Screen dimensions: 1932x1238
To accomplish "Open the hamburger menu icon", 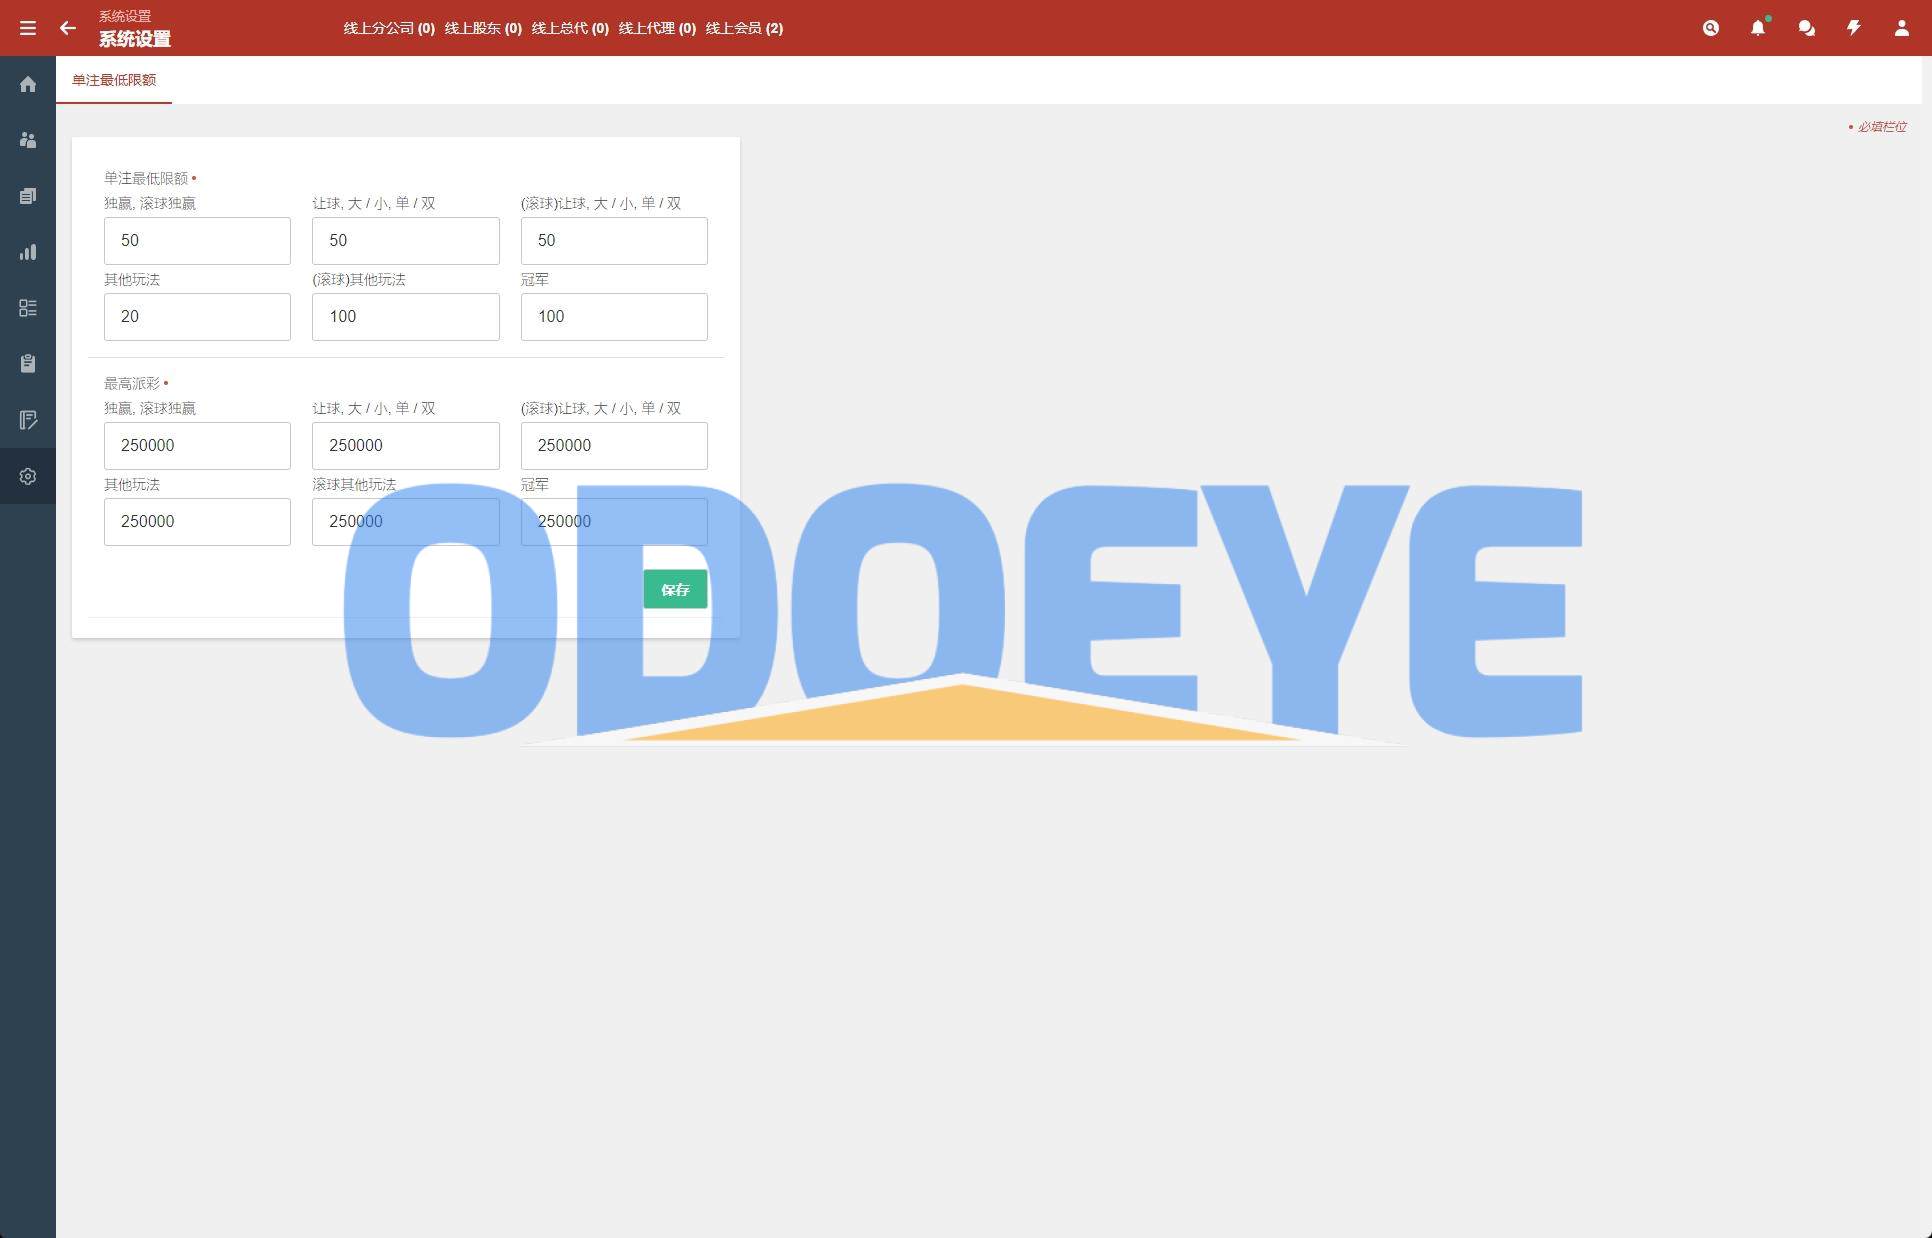I will coord(28,28).
